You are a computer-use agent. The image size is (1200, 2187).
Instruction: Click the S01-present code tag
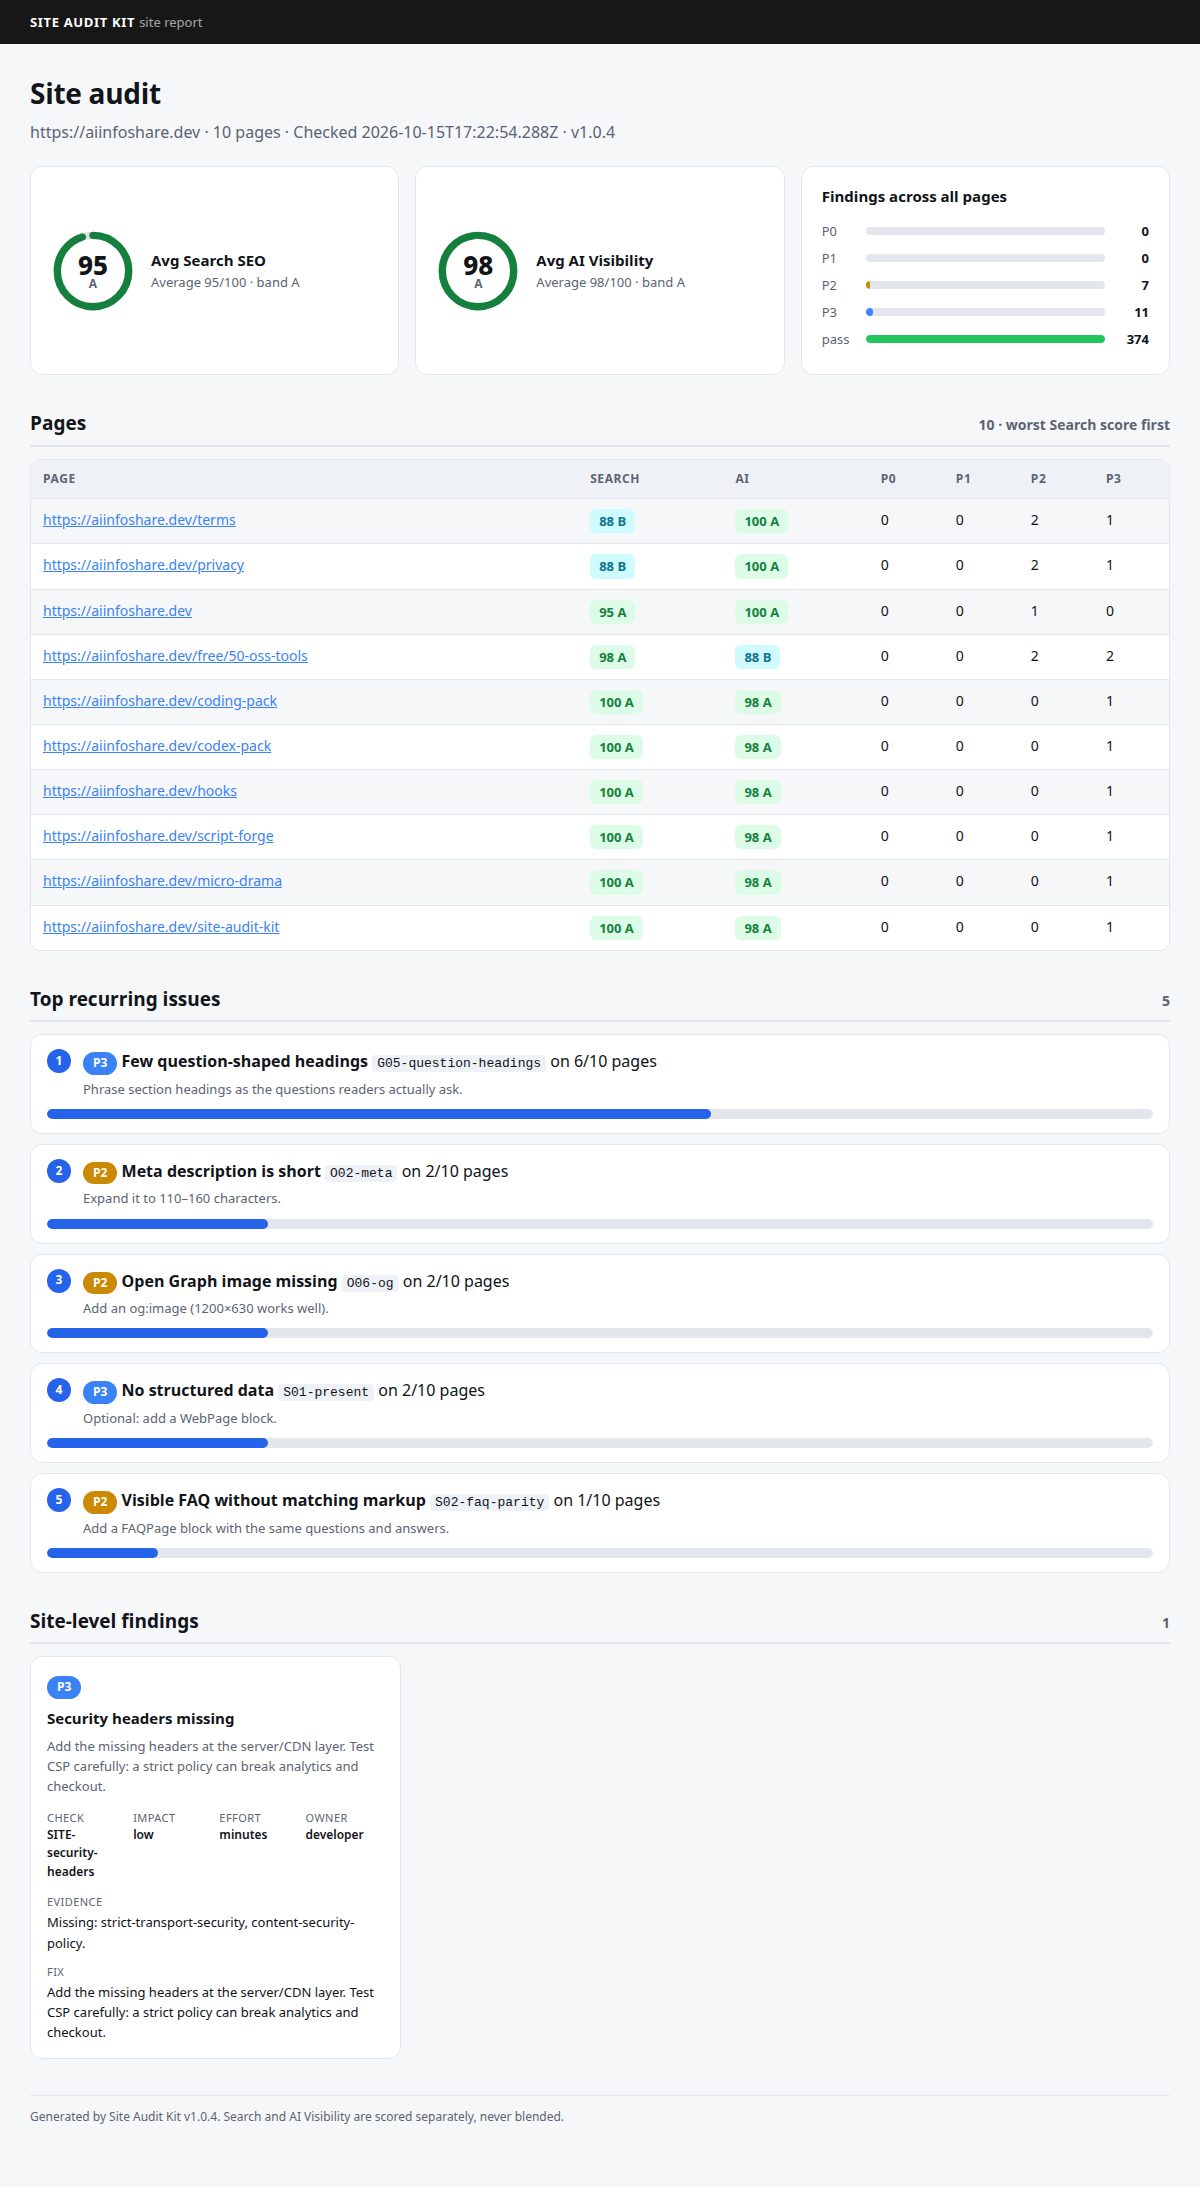[x=326, y=1391]
